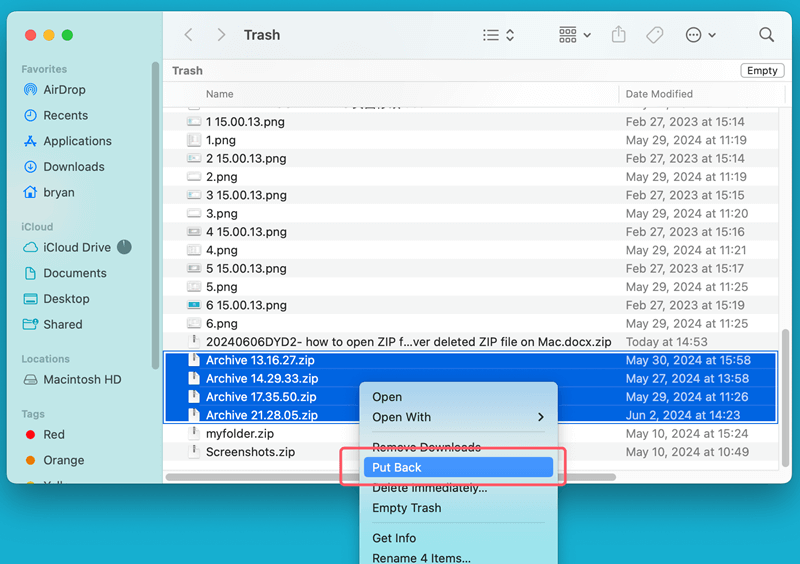
Task: Choose Open from the context menu
Action: pyautogui.click(x=387, y=397)
